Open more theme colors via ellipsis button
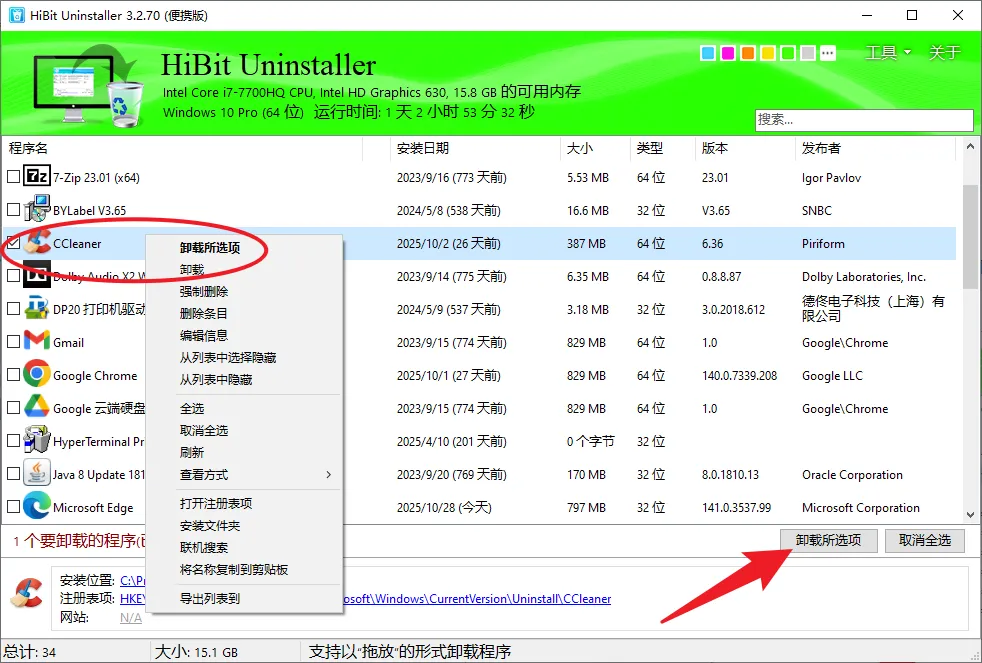The width and height of the screenshot is (982, 663). [828, 53]
